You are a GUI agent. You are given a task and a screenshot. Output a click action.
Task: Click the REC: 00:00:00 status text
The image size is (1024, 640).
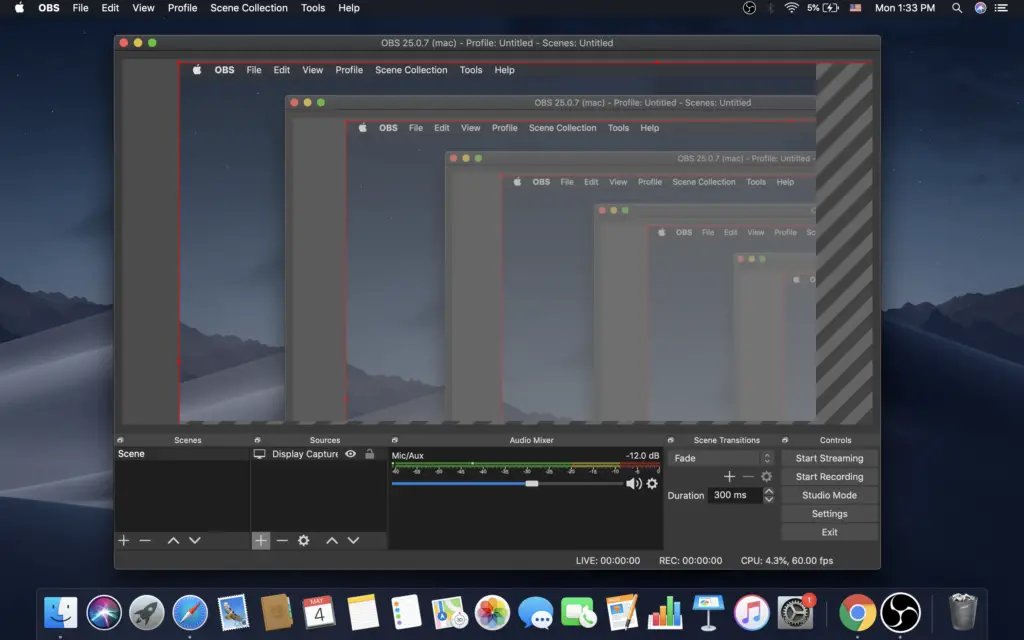pos(690,560)
